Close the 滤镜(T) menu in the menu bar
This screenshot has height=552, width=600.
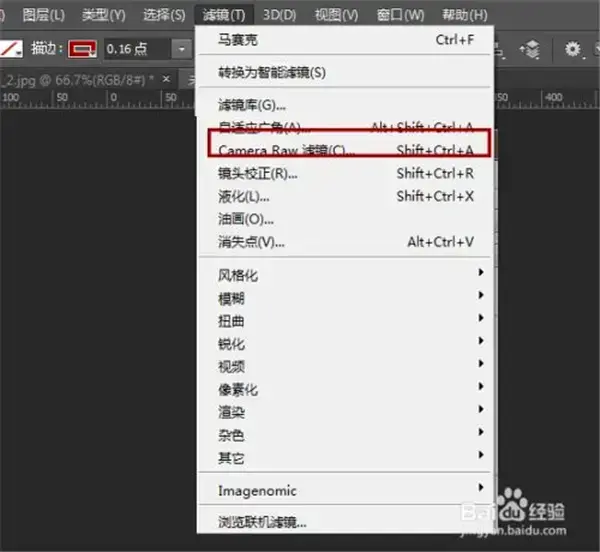224,15
